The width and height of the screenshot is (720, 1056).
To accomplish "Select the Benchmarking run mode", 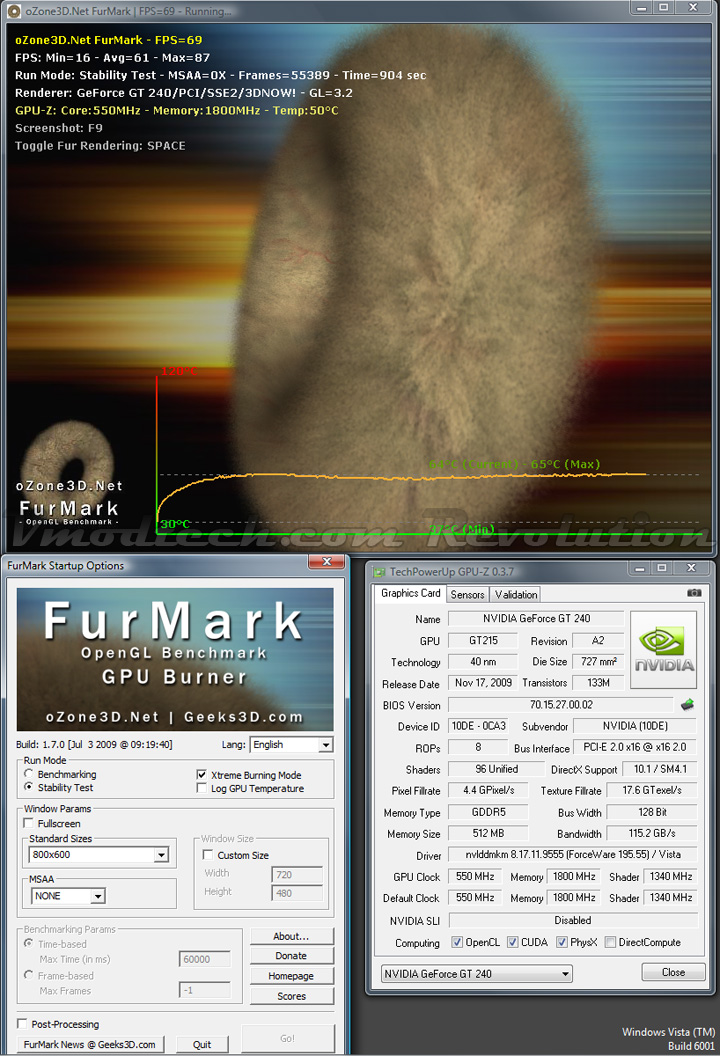I will (x=29, y=774).
